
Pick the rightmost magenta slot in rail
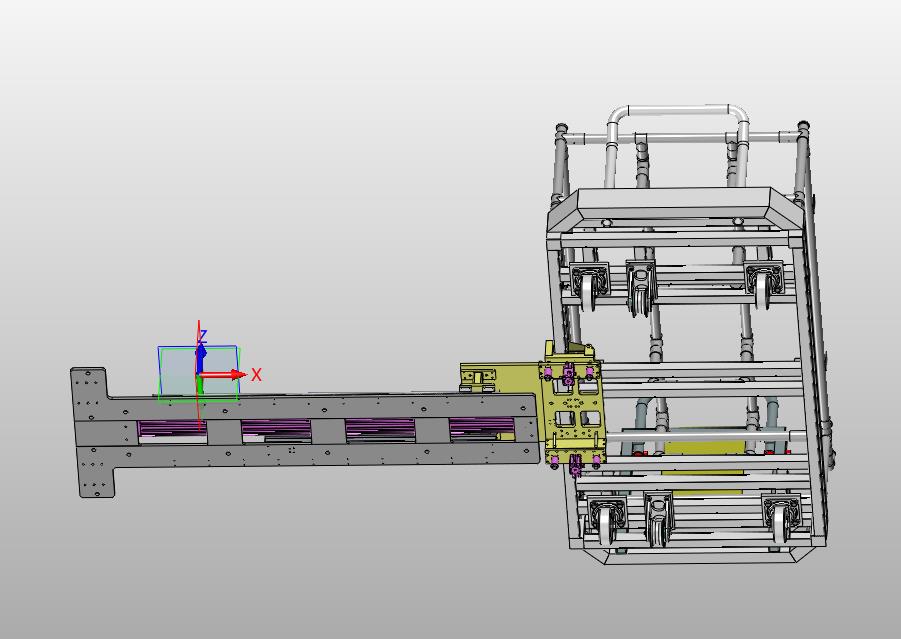[482, 429]
